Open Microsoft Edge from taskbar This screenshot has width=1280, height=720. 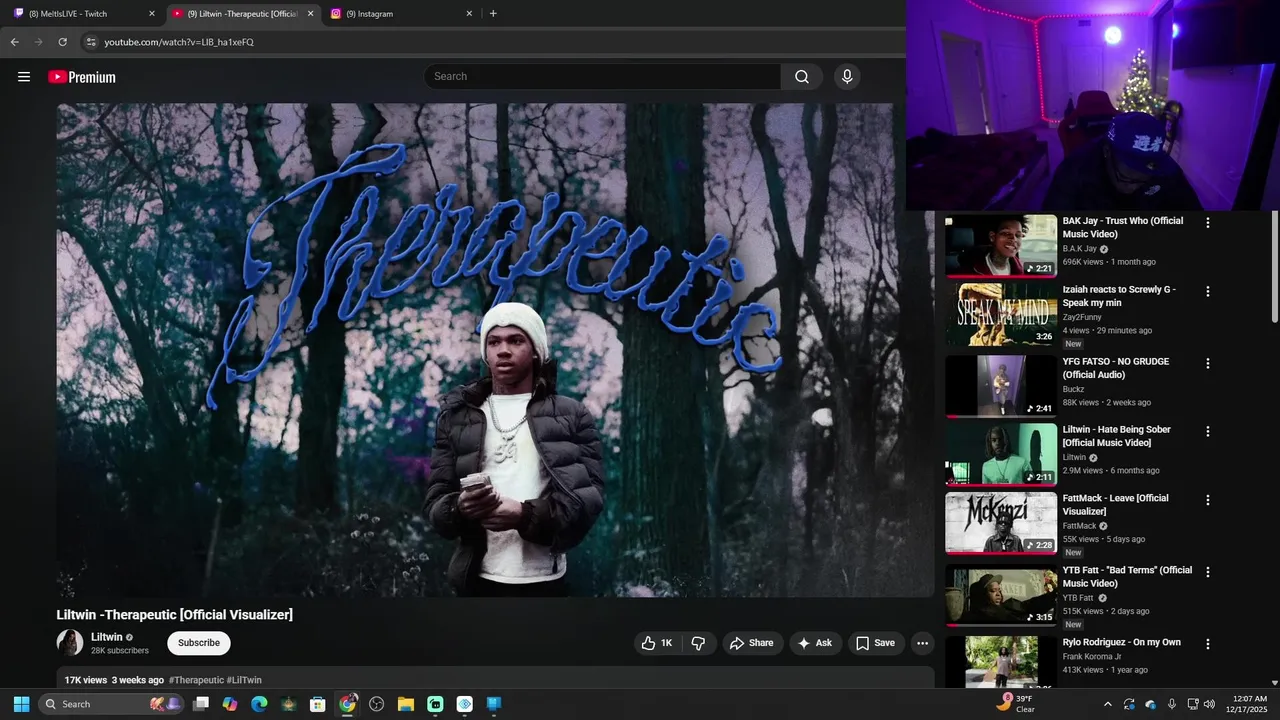(259, 704)
